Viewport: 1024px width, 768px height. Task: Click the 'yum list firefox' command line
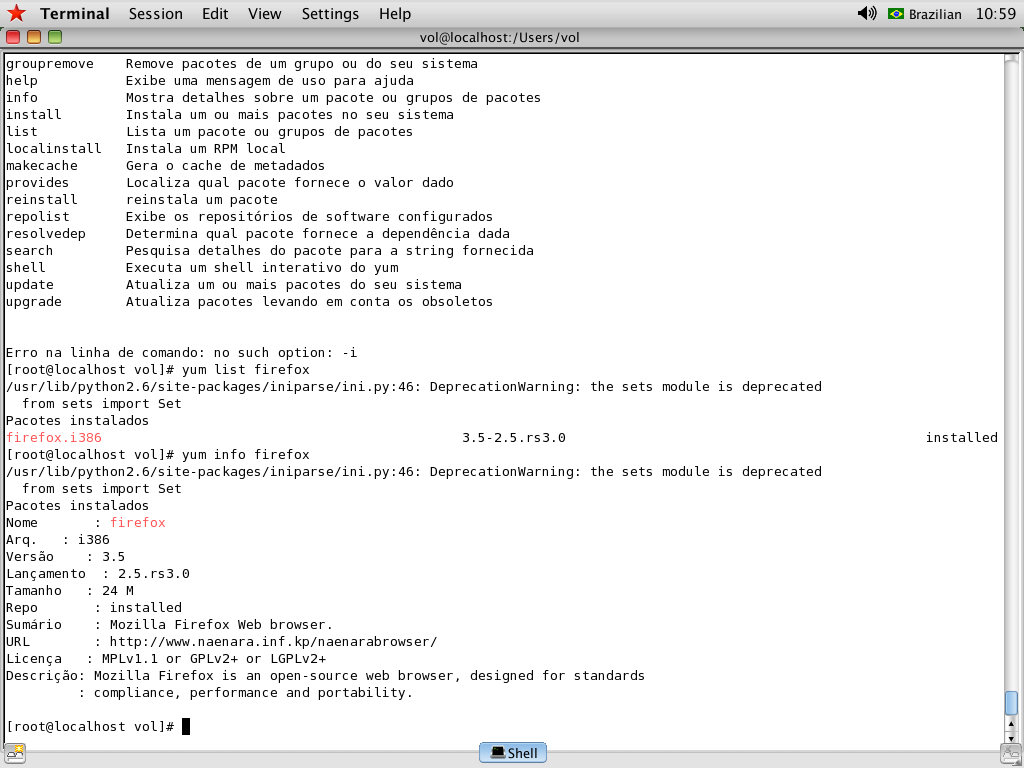158,370
